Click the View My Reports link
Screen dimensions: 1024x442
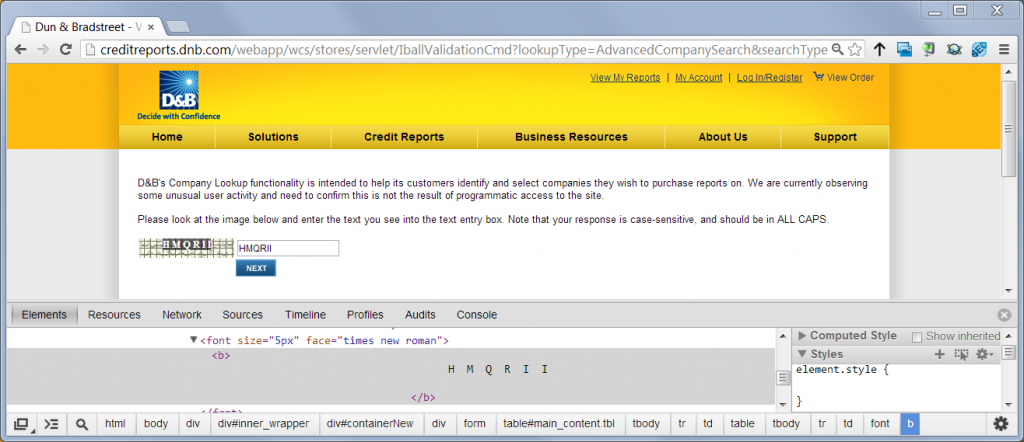click(625, 78)
